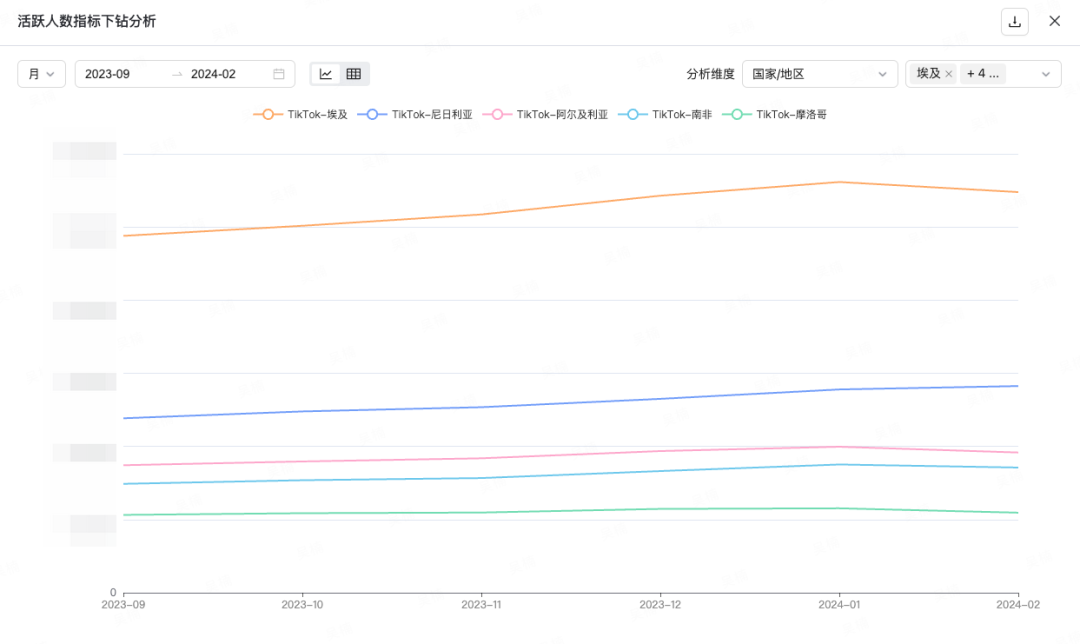Viewport: 1080px width, 644px height.
Task: Open the calendar icon in date range
Action: pos(279,74)
